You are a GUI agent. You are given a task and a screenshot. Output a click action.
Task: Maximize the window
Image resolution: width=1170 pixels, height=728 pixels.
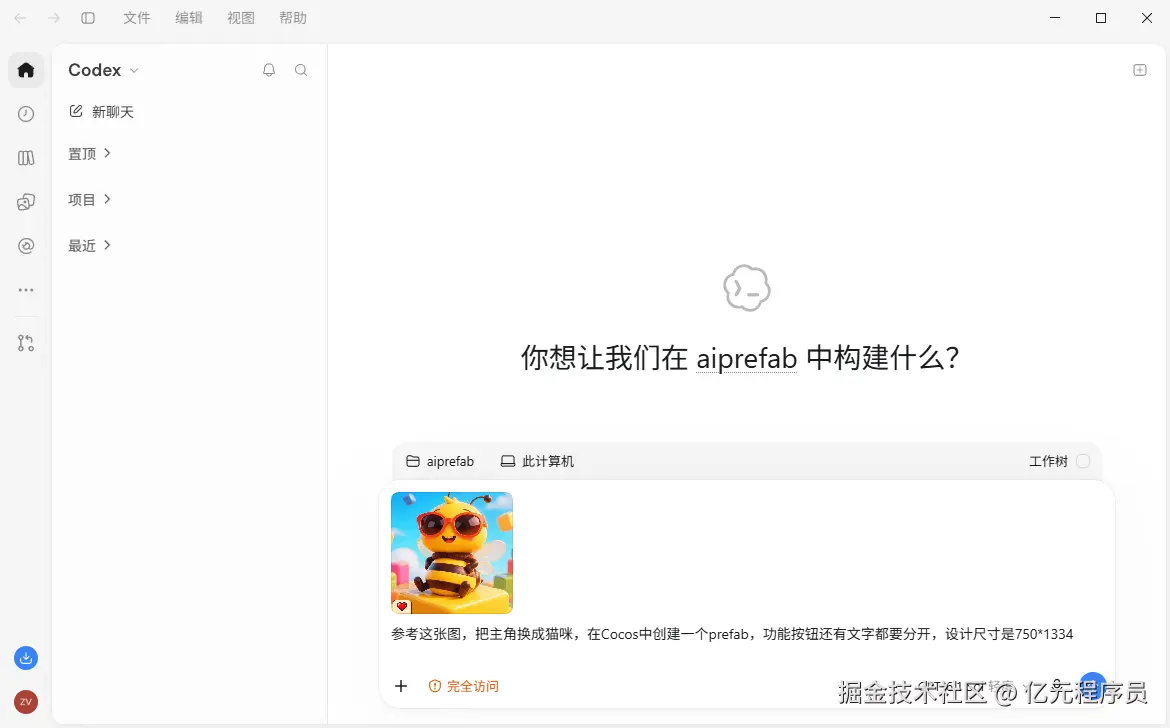click(1101, 18)
